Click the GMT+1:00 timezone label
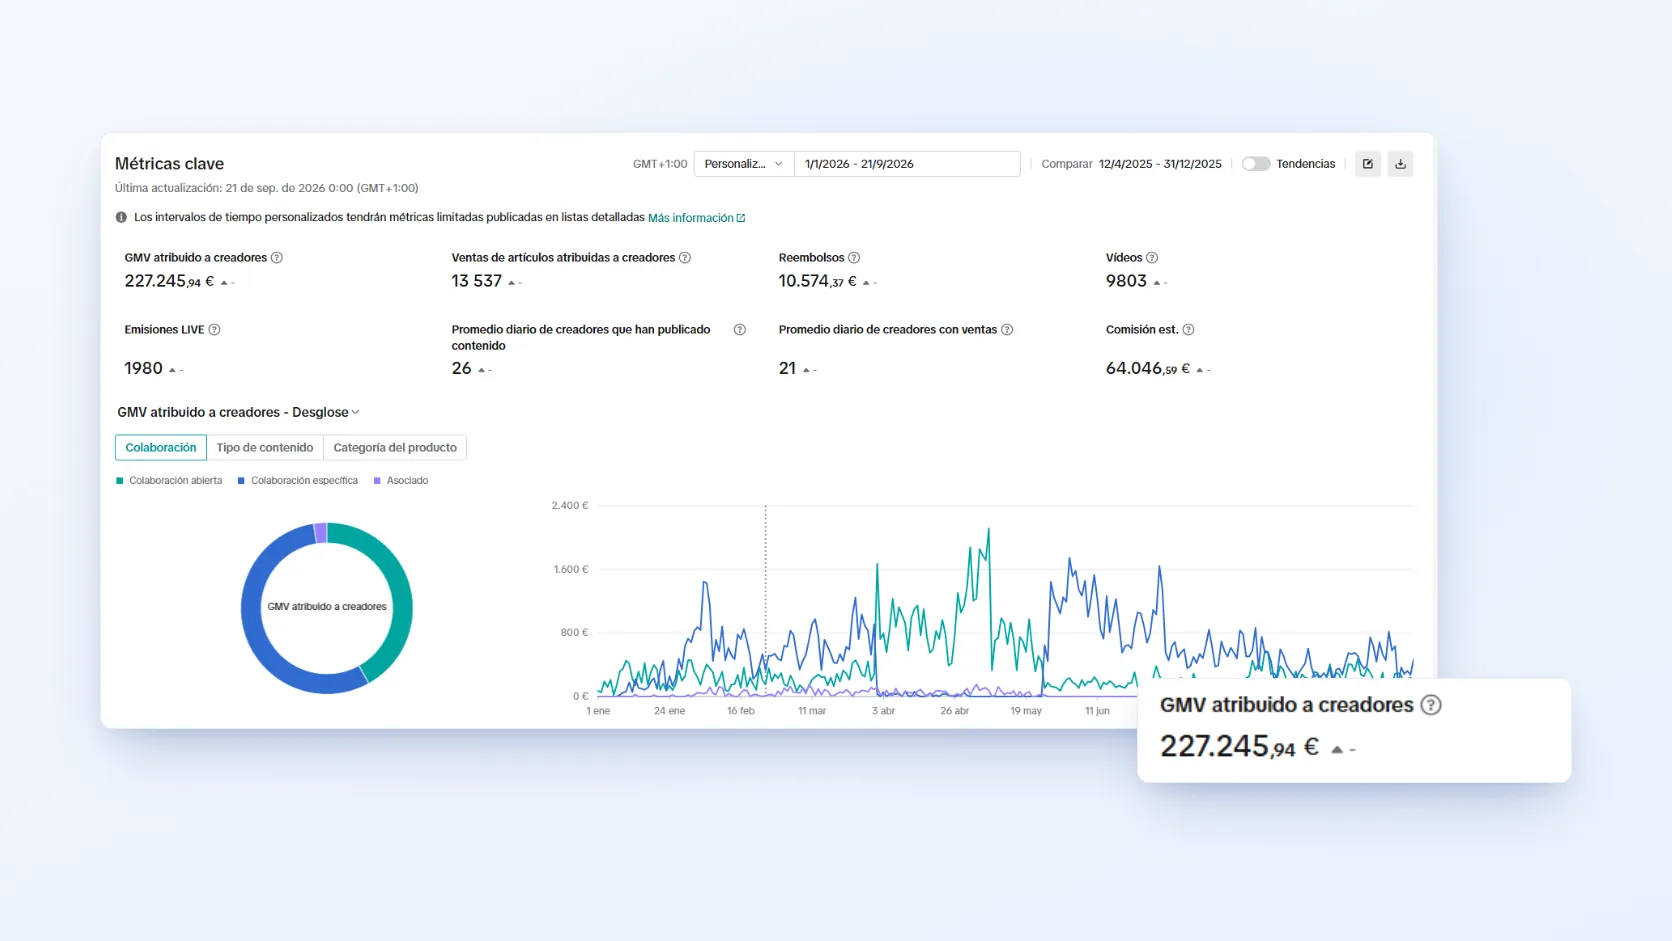Viewport: 1672px width, 941px height. (x=660, y=164)
